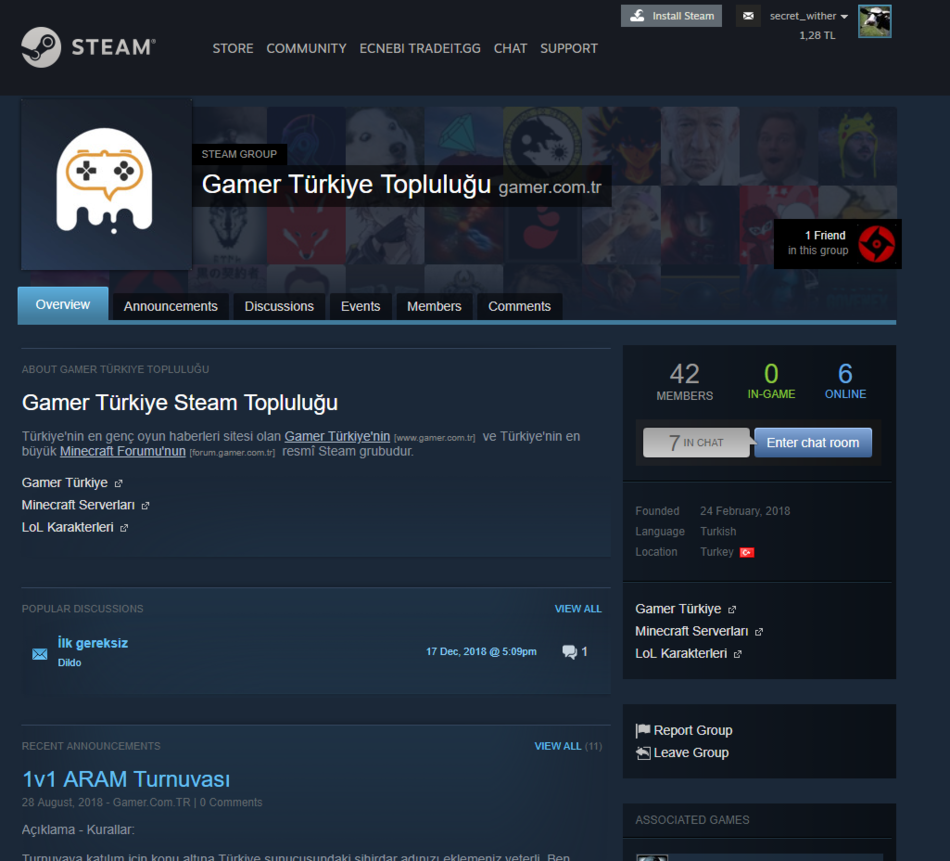The image size is (950, 861).
Task: Click the 24 February, 2018 founded date
Action: click(745, 511)
